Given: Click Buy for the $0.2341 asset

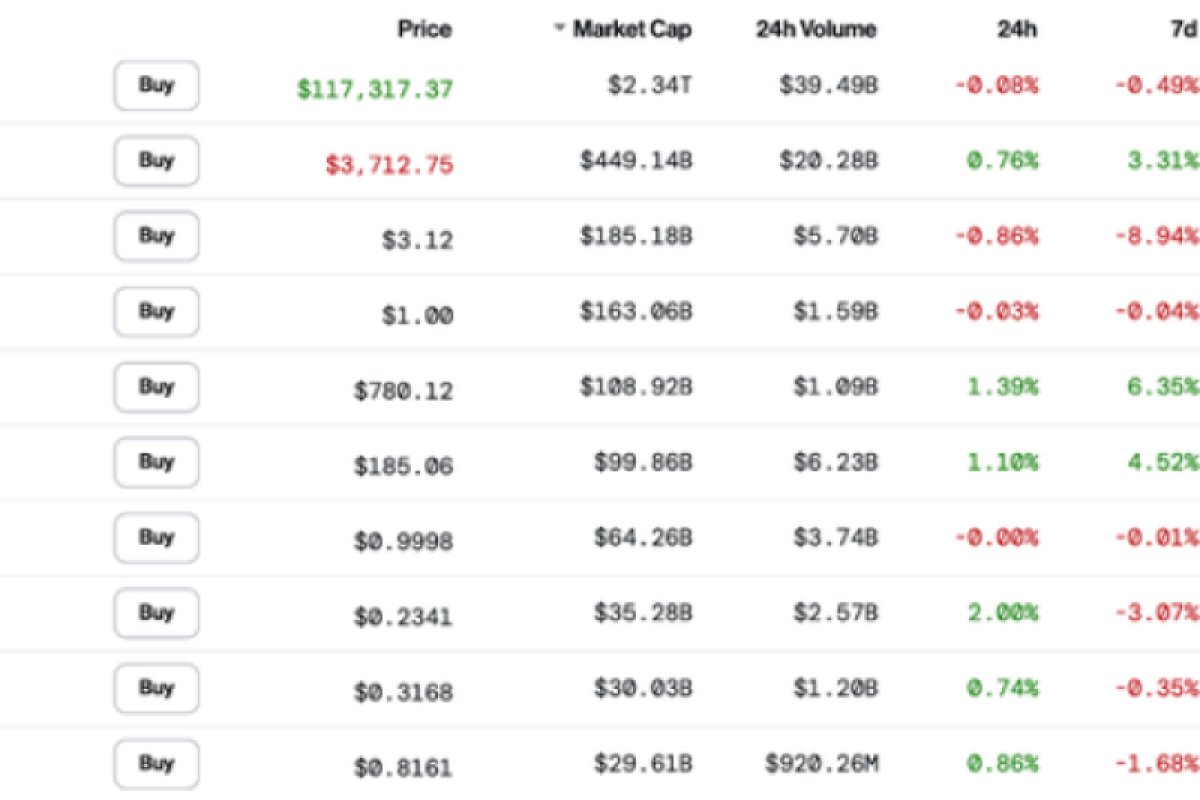Looking at the screenshot, I should pos(156,613).
